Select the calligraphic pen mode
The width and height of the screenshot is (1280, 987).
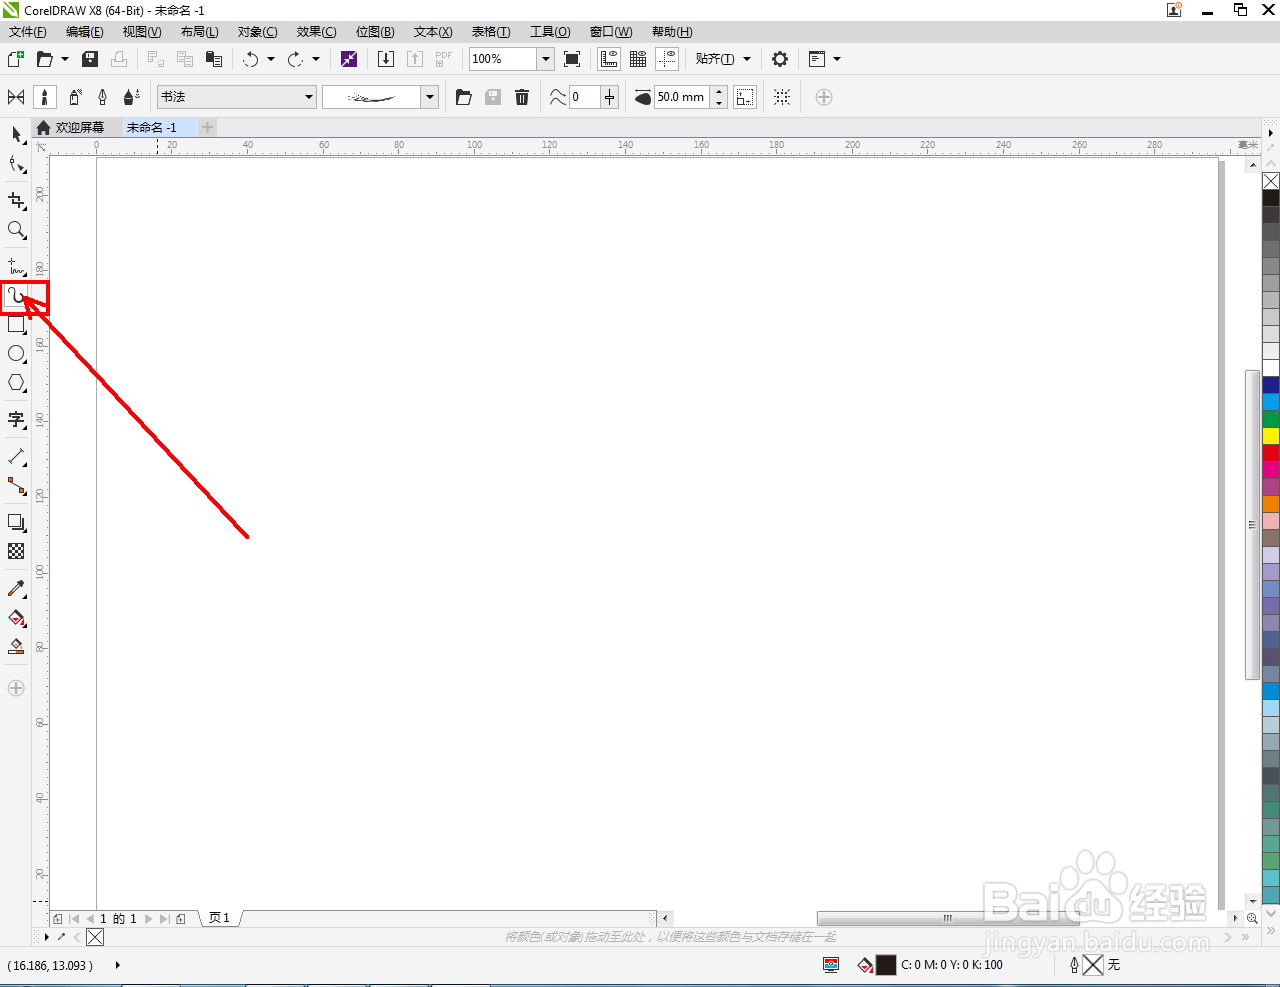pyautogui.click(x=102, y=97)
